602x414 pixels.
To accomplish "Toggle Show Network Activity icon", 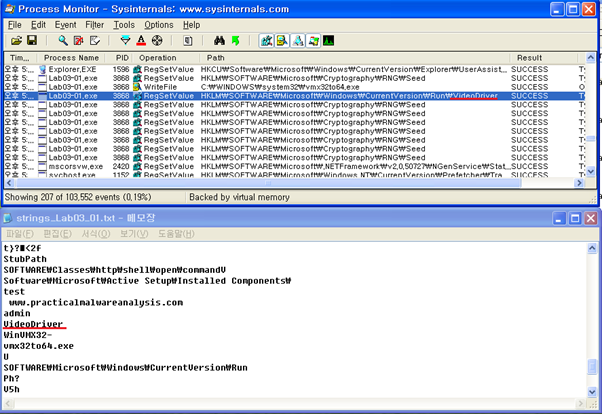I will [298, 40].
